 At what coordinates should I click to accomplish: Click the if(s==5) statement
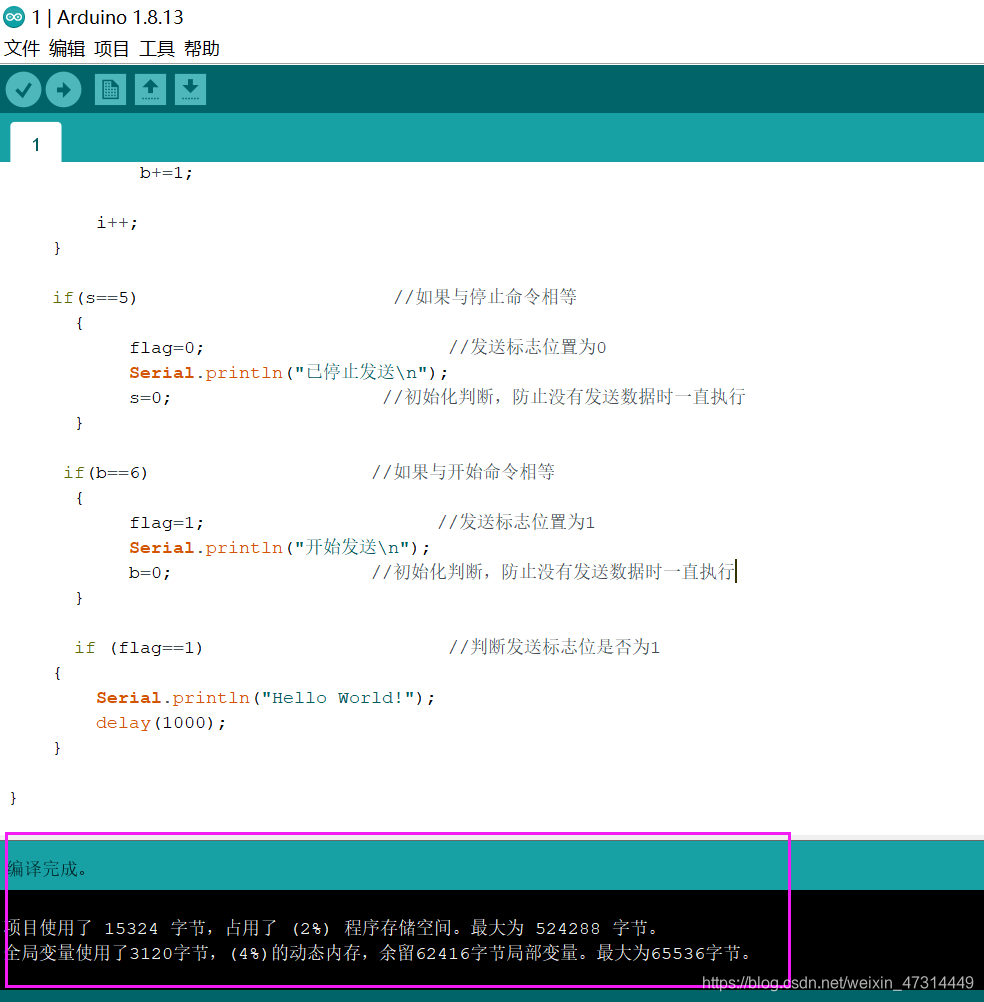95,298
